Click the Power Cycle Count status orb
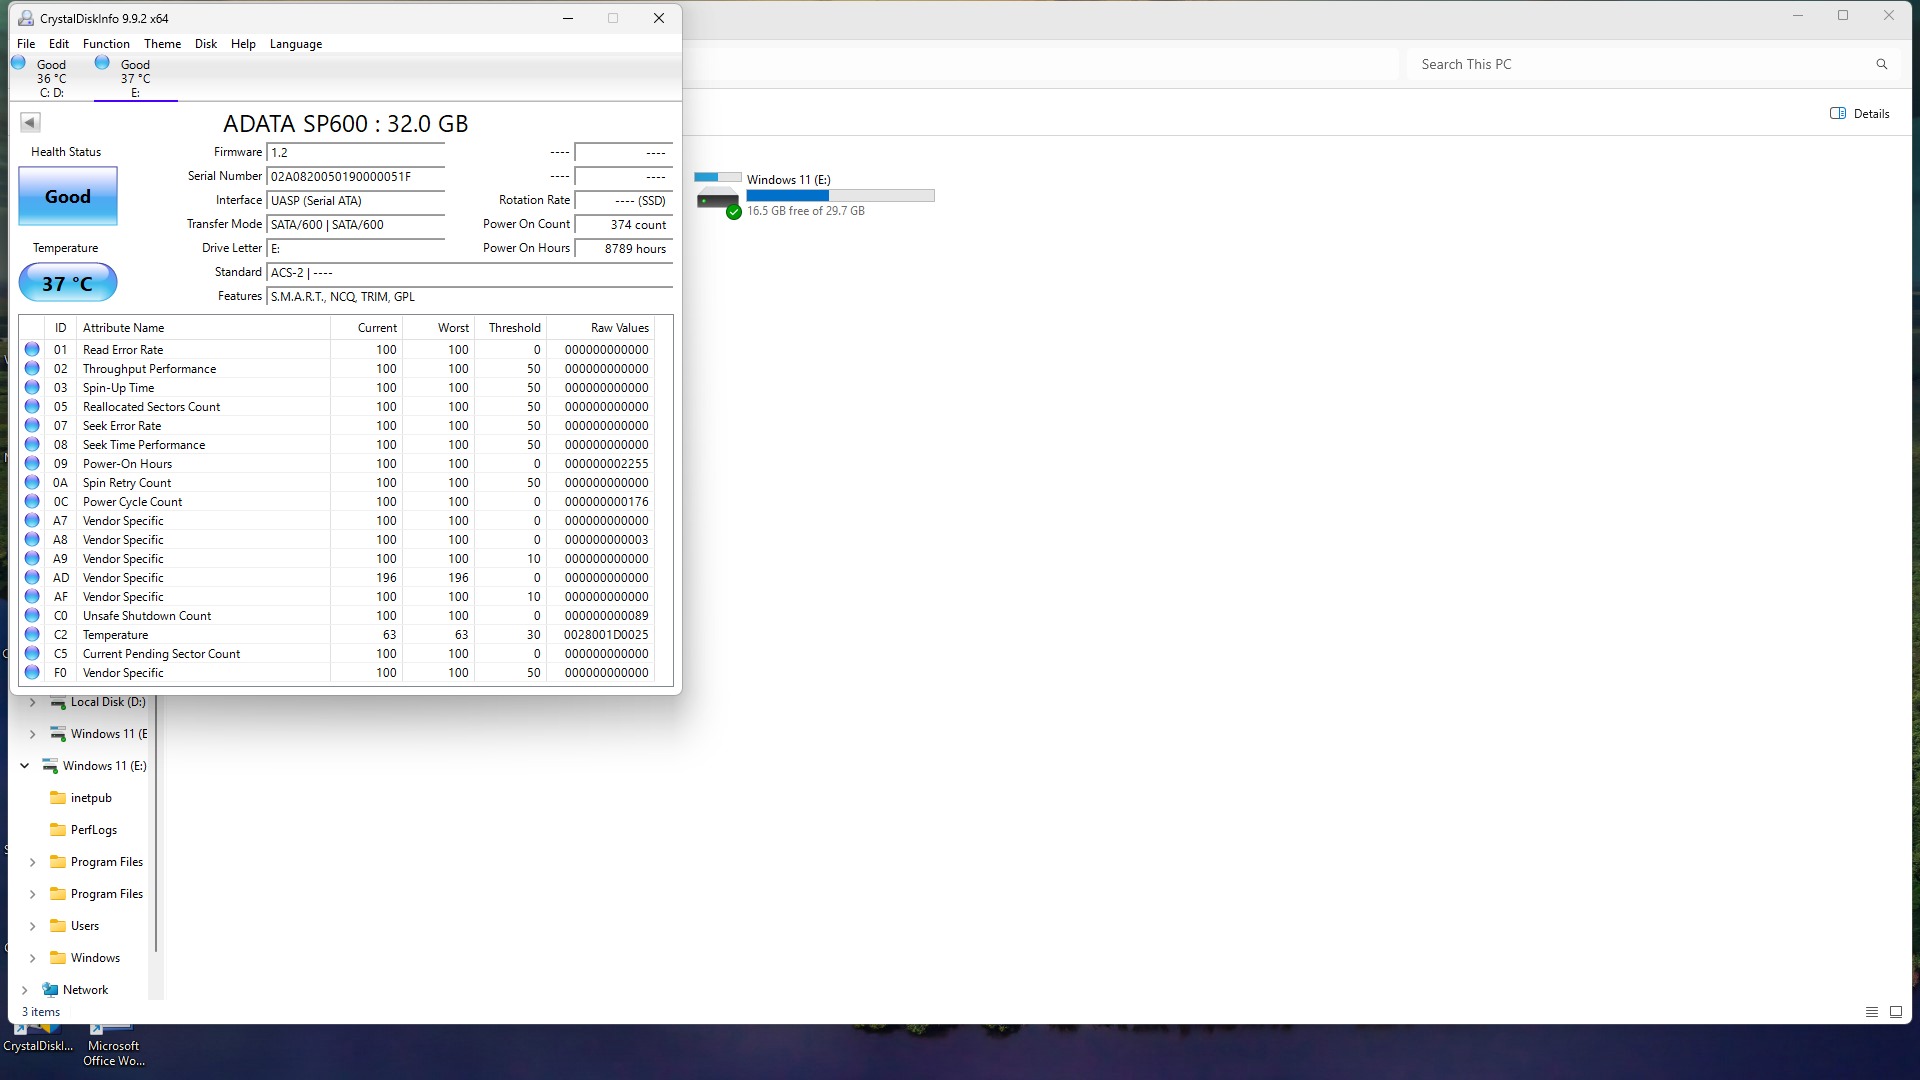This screenshot has width=1920, height=1080. click(x=32, y=502)
